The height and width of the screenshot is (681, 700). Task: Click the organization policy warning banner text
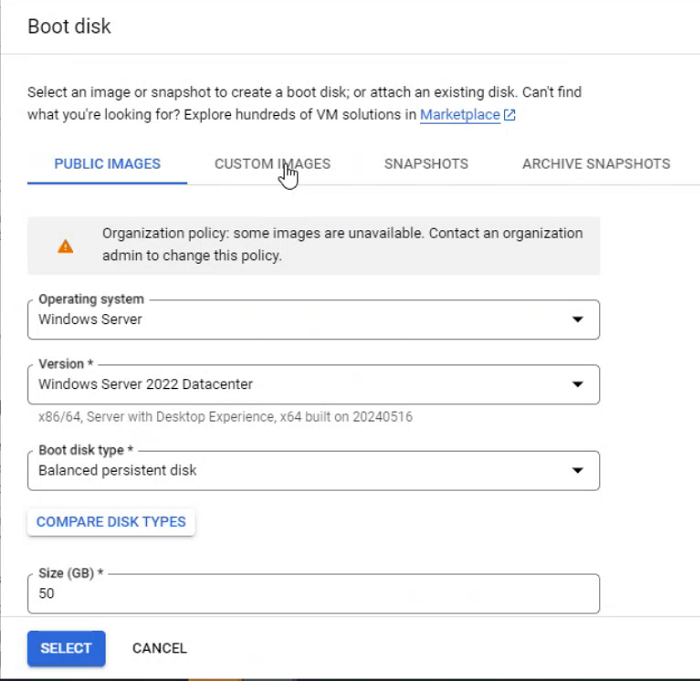point(342,244)
